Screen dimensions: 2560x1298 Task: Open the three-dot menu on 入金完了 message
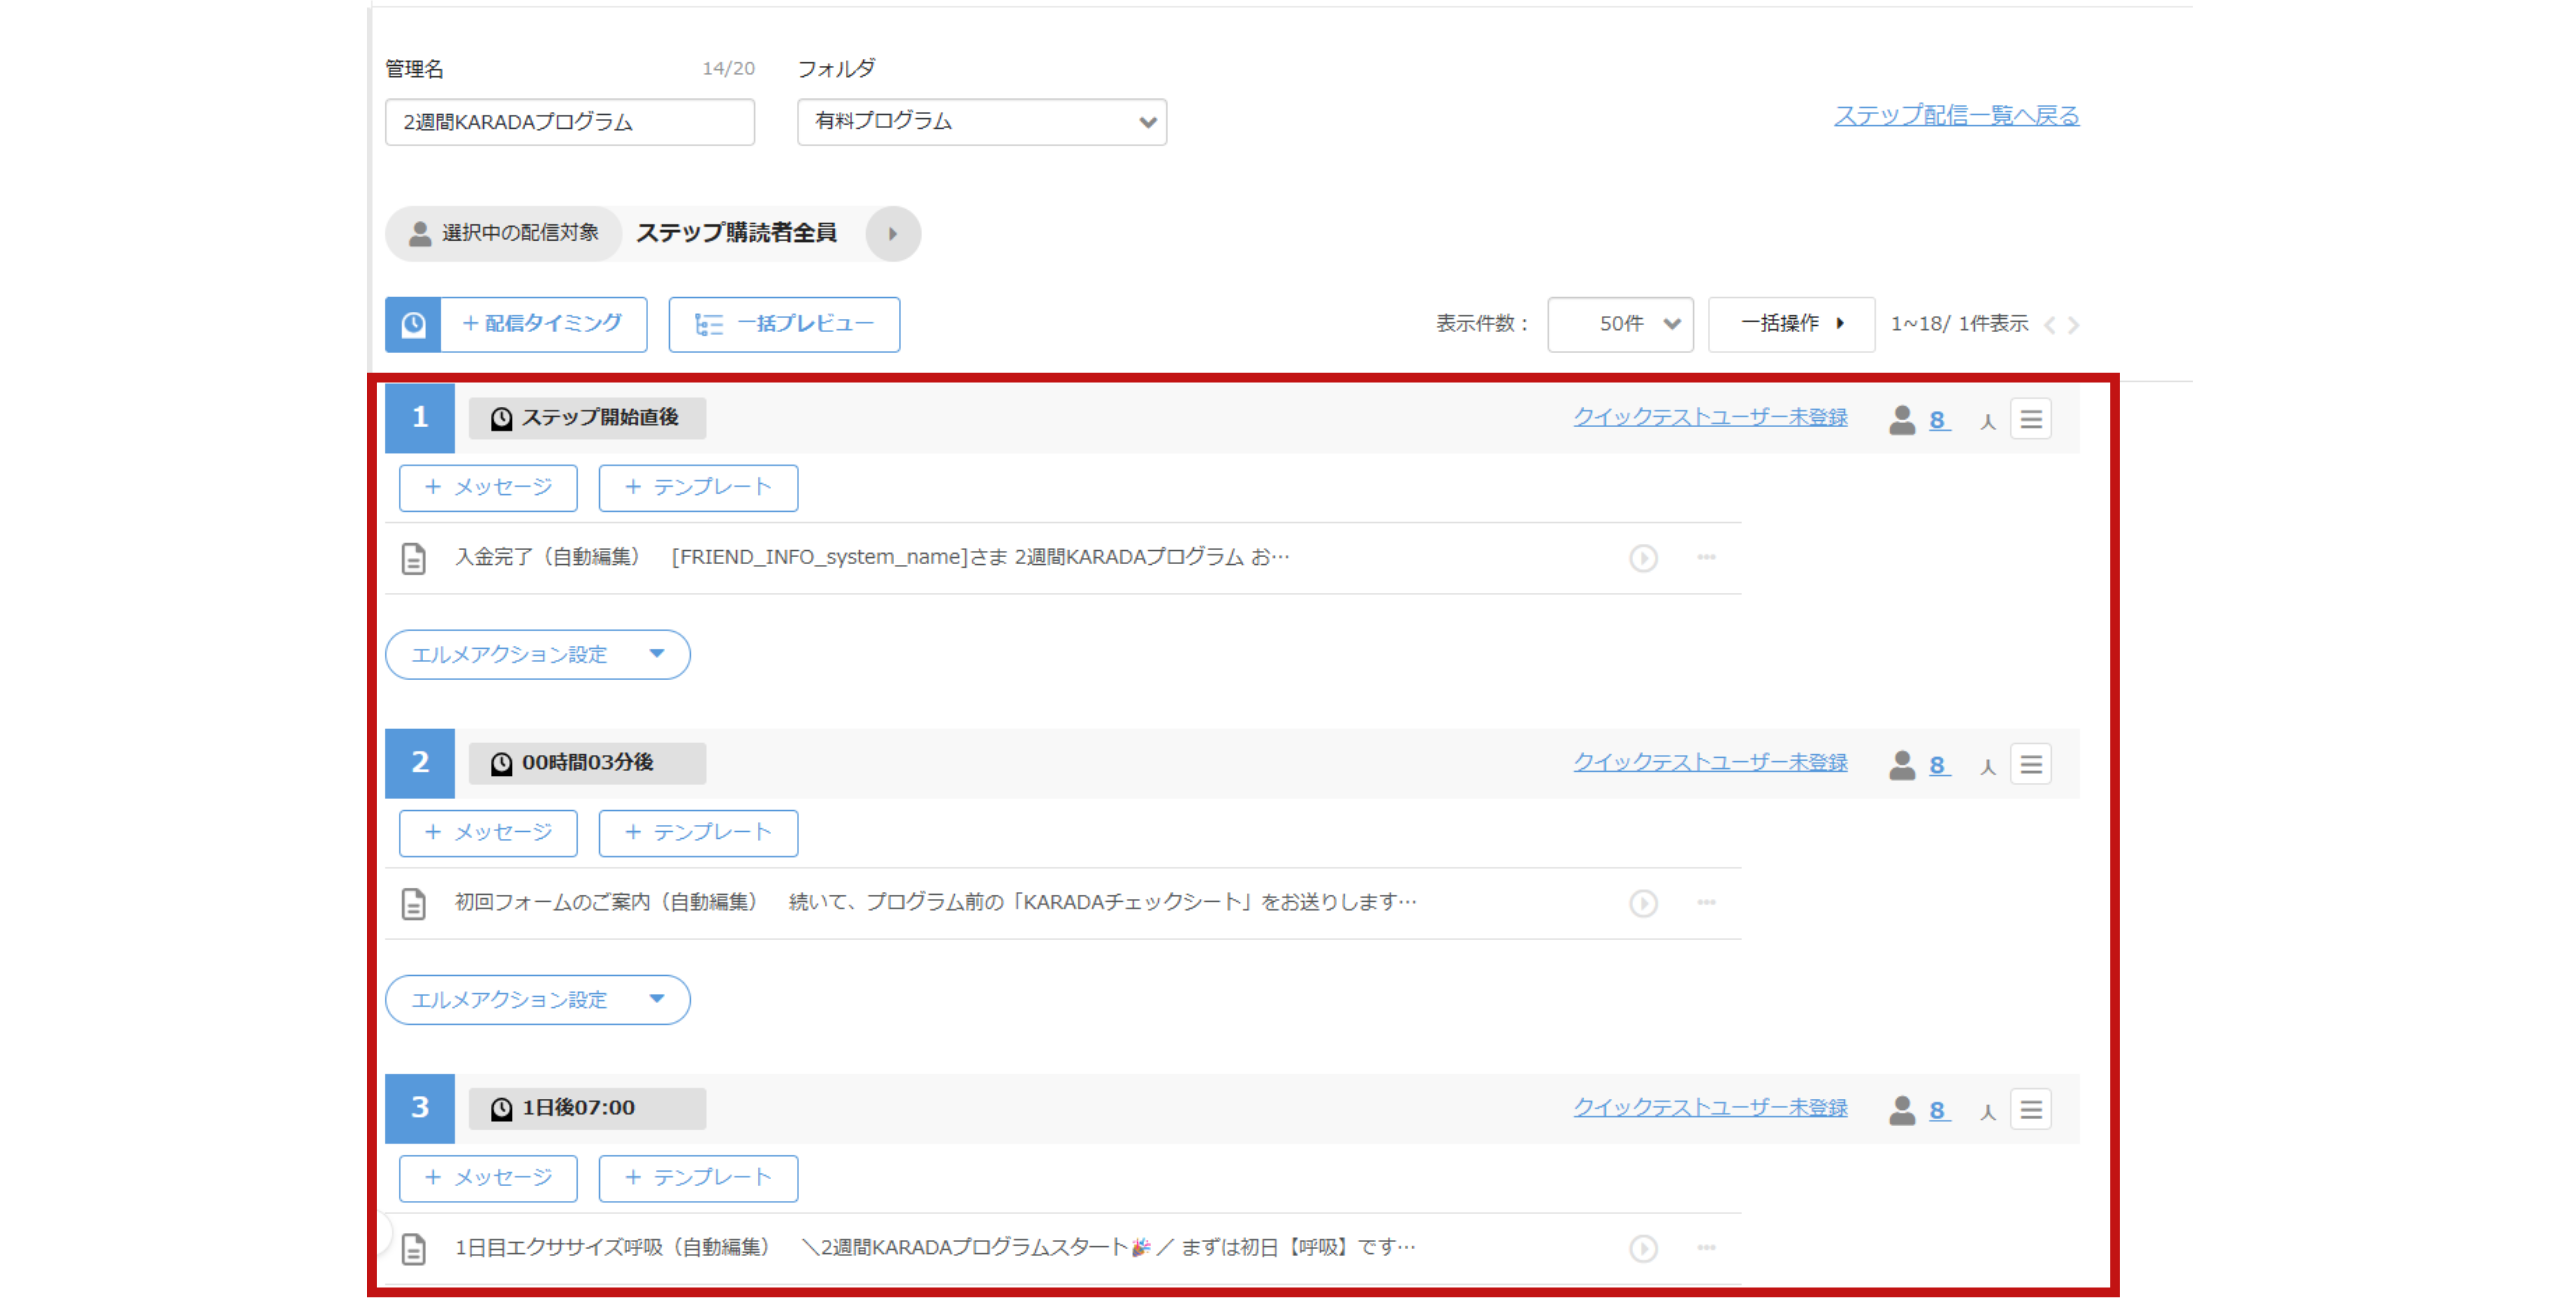pyautogui.click(x=1706, y=557)
